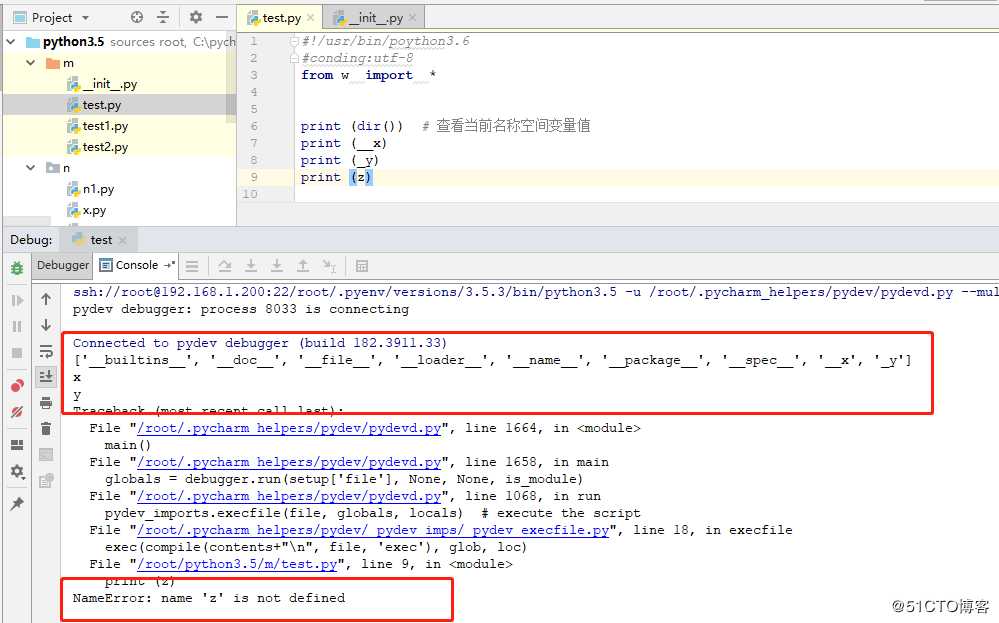Collapse the python3.5 root folder

tap(11, 41)
